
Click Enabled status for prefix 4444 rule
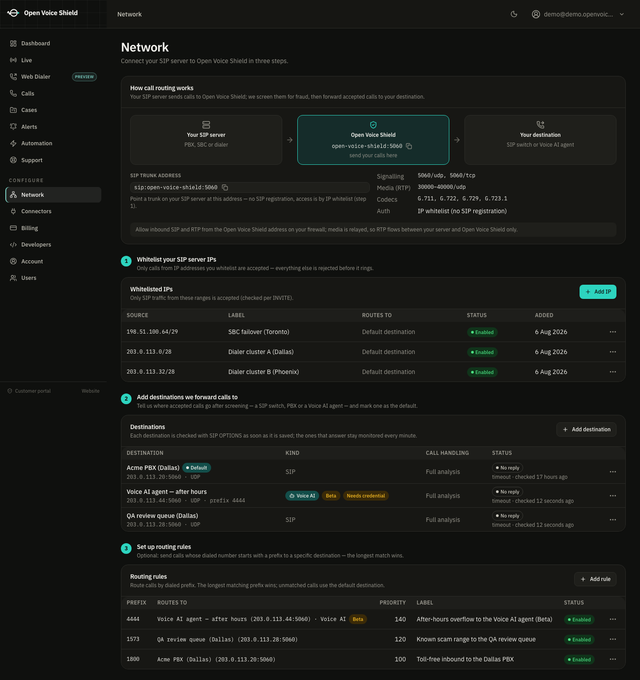click(579, 620)
